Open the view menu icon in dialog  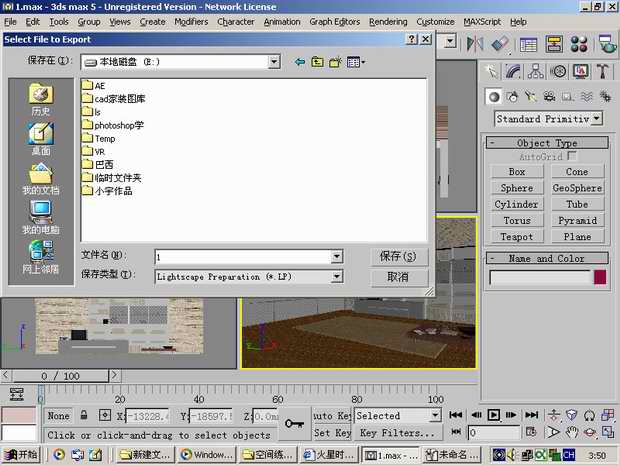point(355,62)
